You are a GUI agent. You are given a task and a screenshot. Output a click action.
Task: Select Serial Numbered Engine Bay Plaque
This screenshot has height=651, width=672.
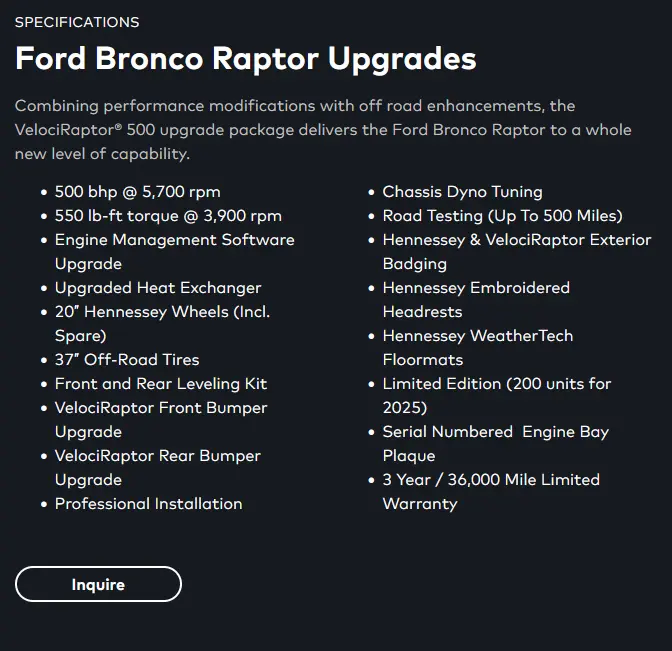click(x=496, y=444)
